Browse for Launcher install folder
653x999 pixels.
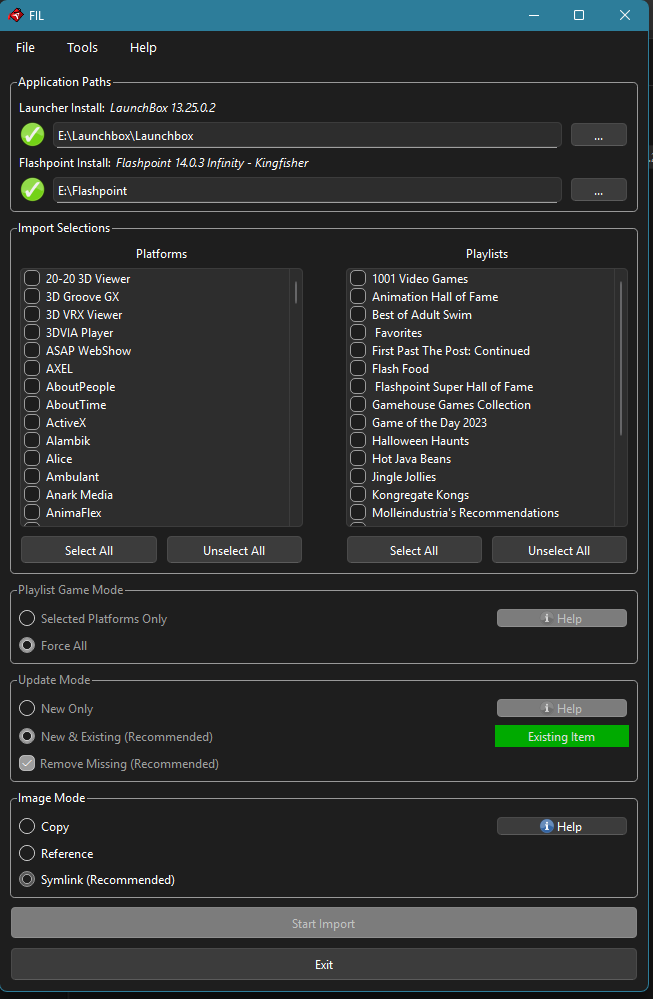(x=598, y=135)
